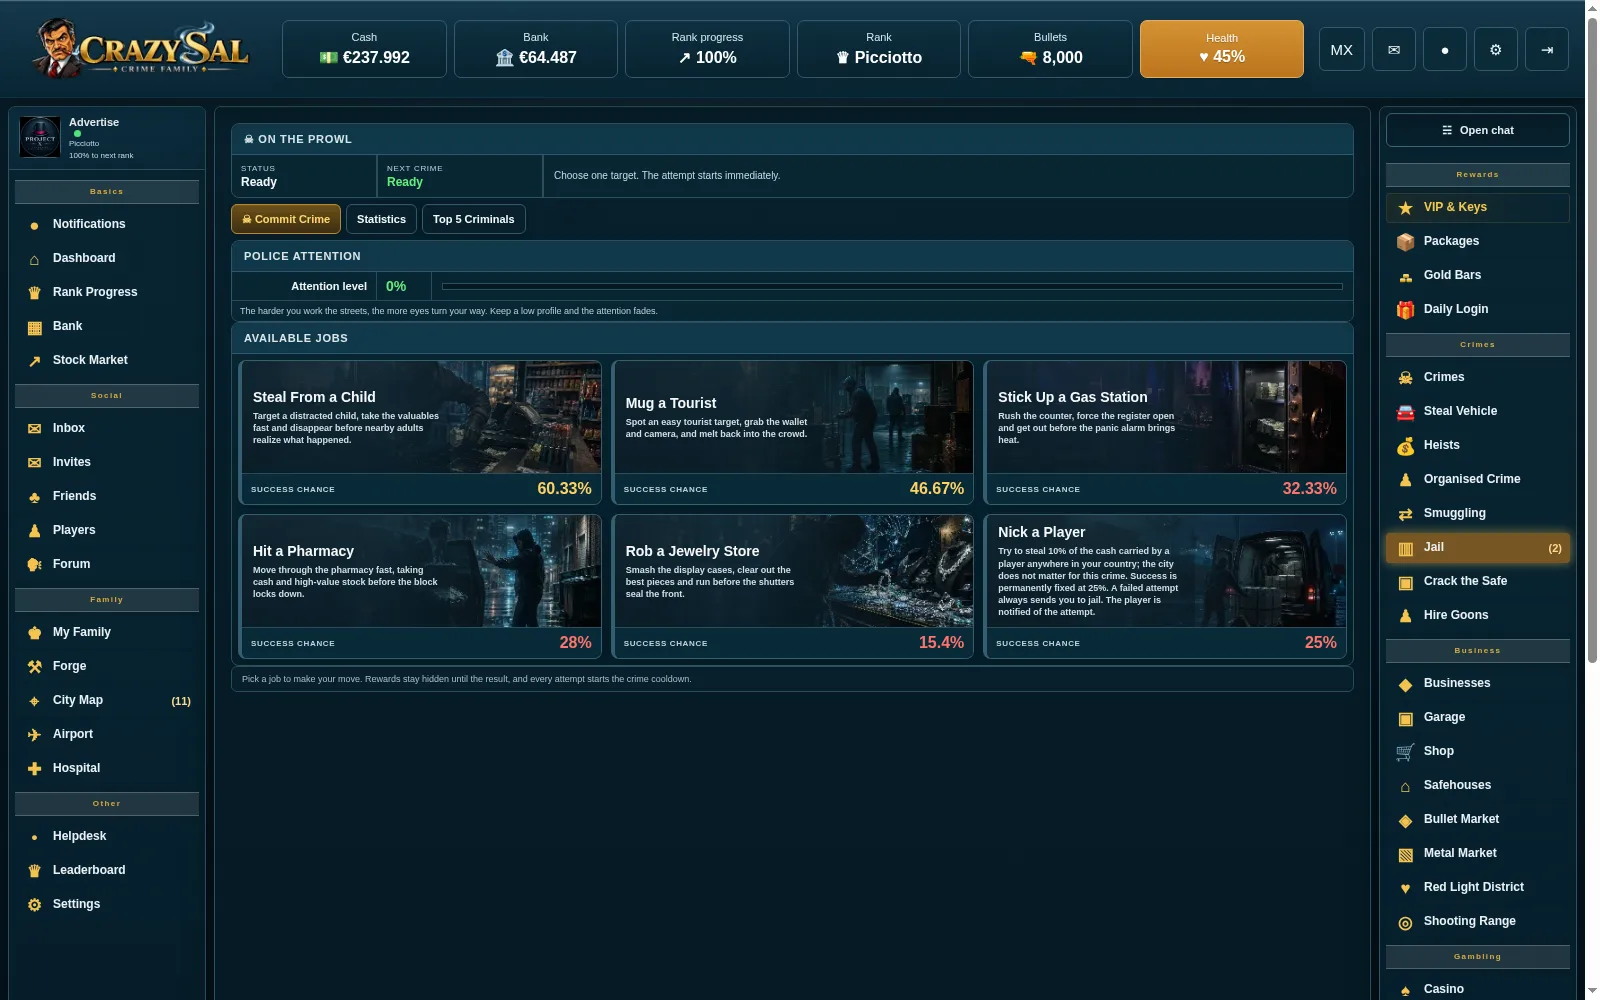Click the settings gear icon in header

(1495, 49)
